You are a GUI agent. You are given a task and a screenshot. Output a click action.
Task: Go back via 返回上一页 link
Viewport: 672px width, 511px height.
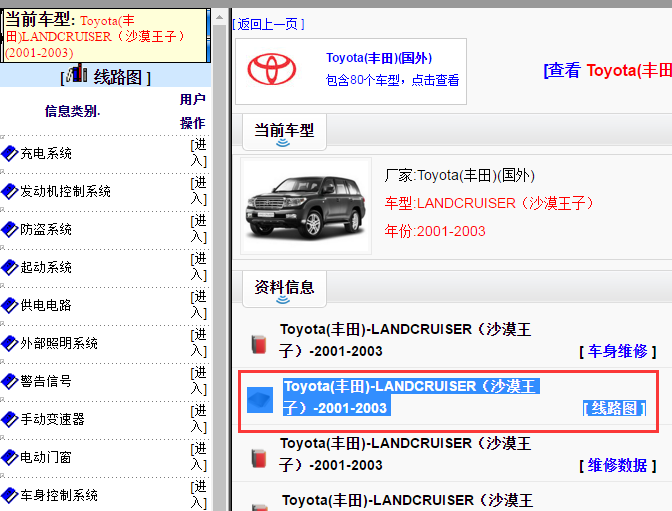pos(268,24)
